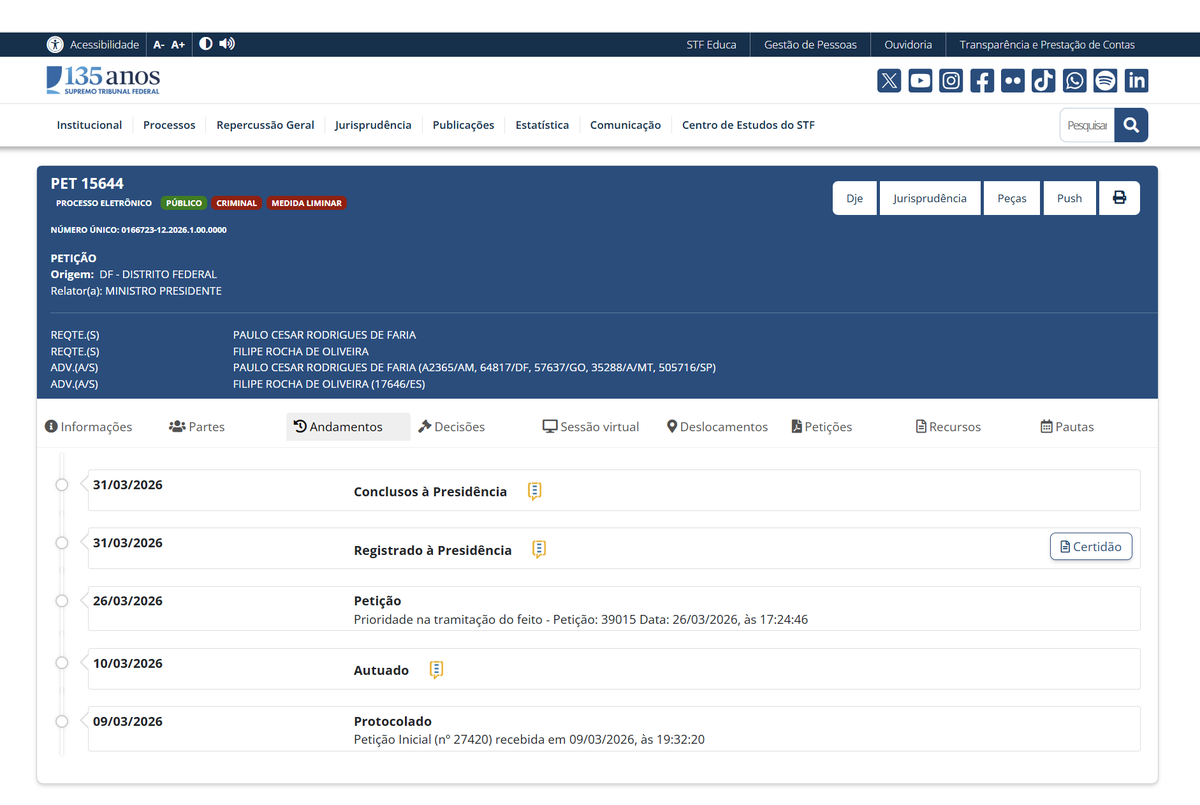Click the Acessibilidade label in top bar
Viewport: 1200px width, 805px height.
pyautogui.click(x=104, y=45)
